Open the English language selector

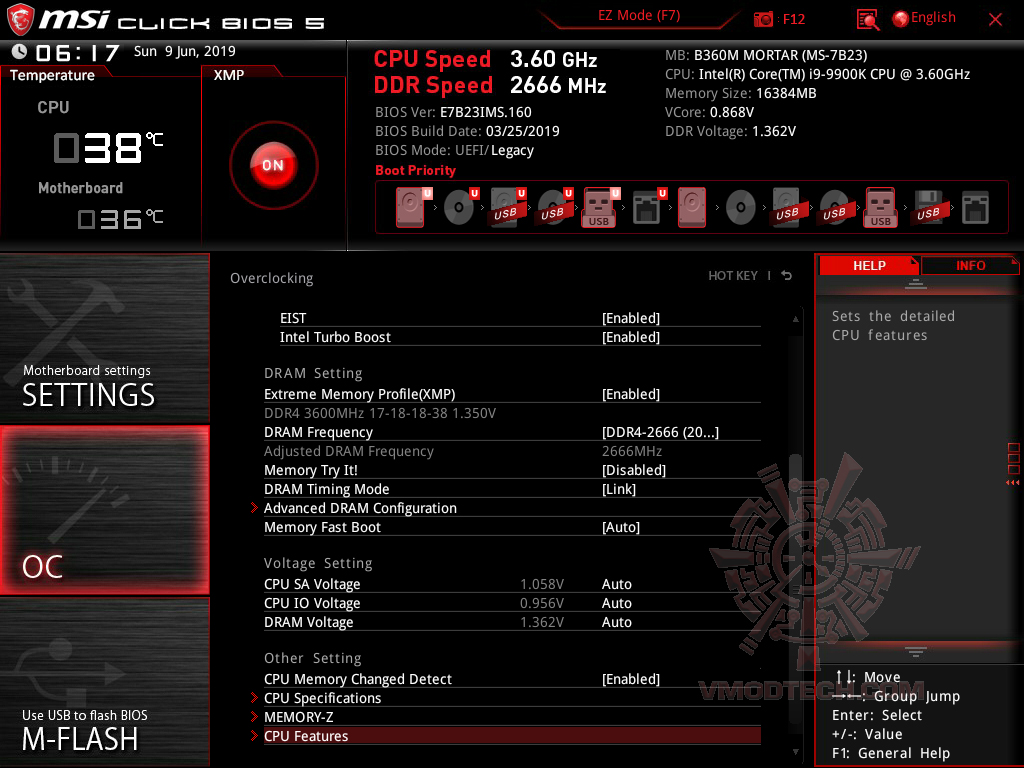(x=923, y=17)
